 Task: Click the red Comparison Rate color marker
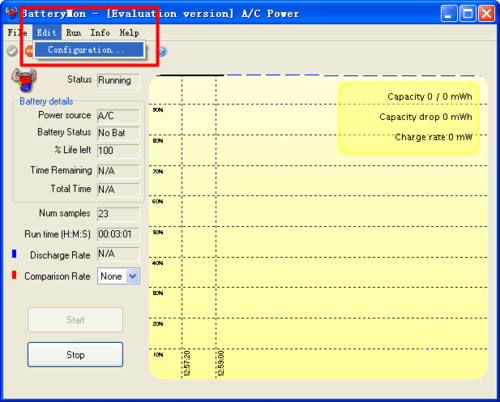pyautogui.click(x=14, y=275)
